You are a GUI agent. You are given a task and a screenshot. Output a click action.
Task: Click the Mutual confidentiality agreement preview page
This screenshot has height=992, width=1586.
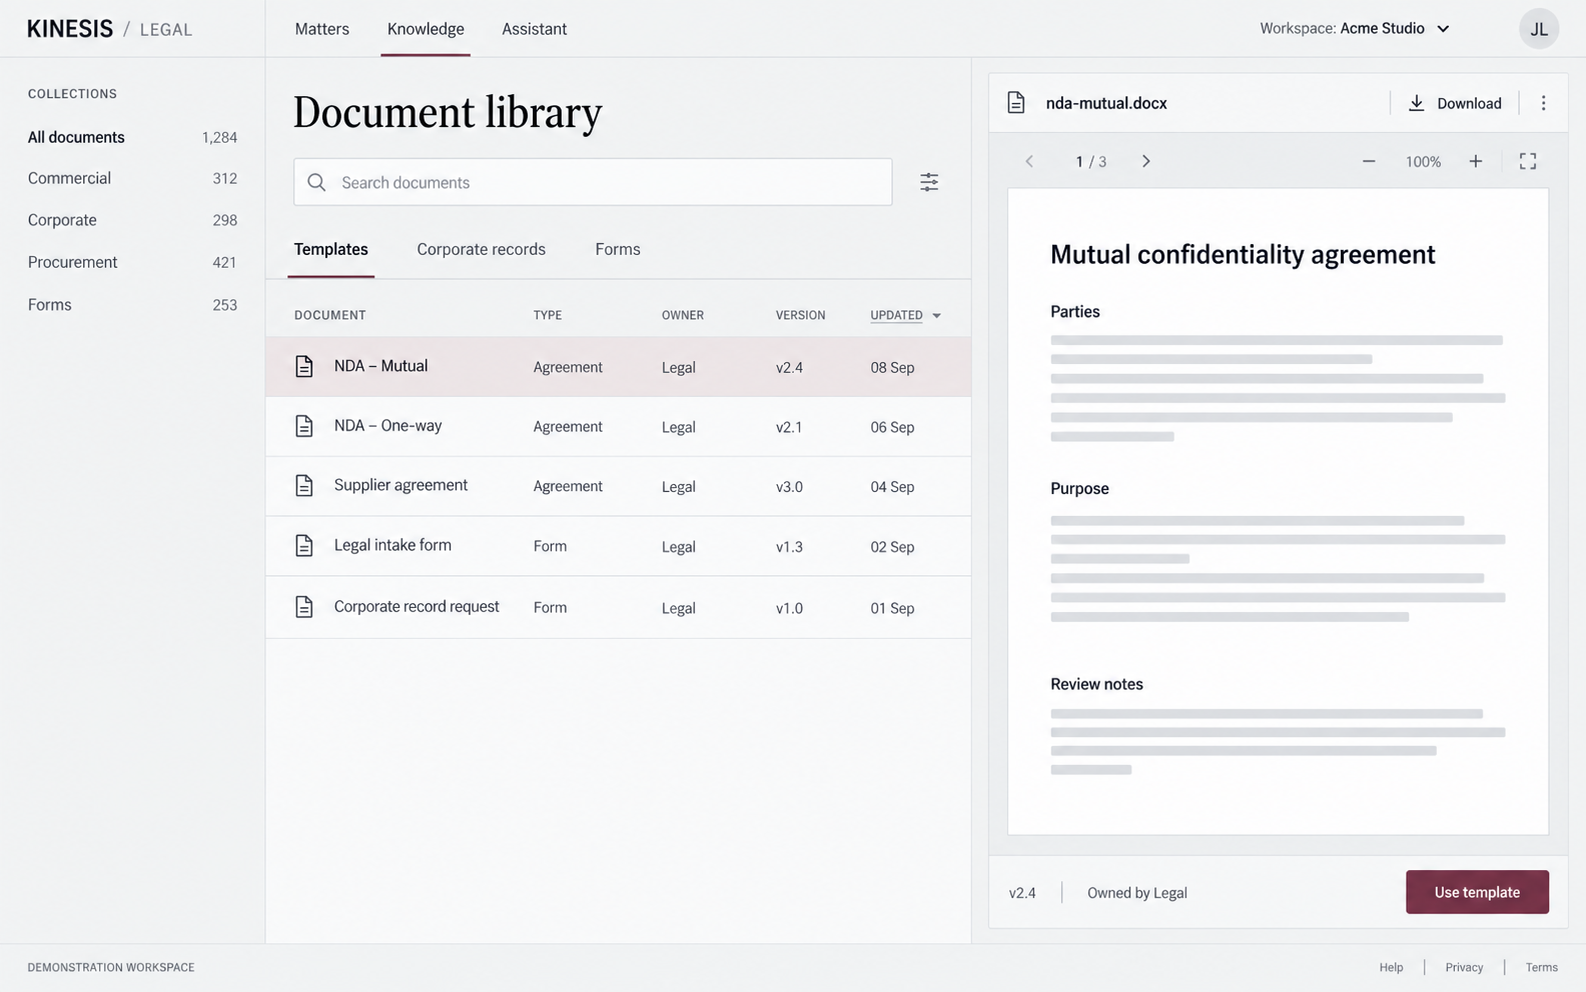pos(1278,511)
